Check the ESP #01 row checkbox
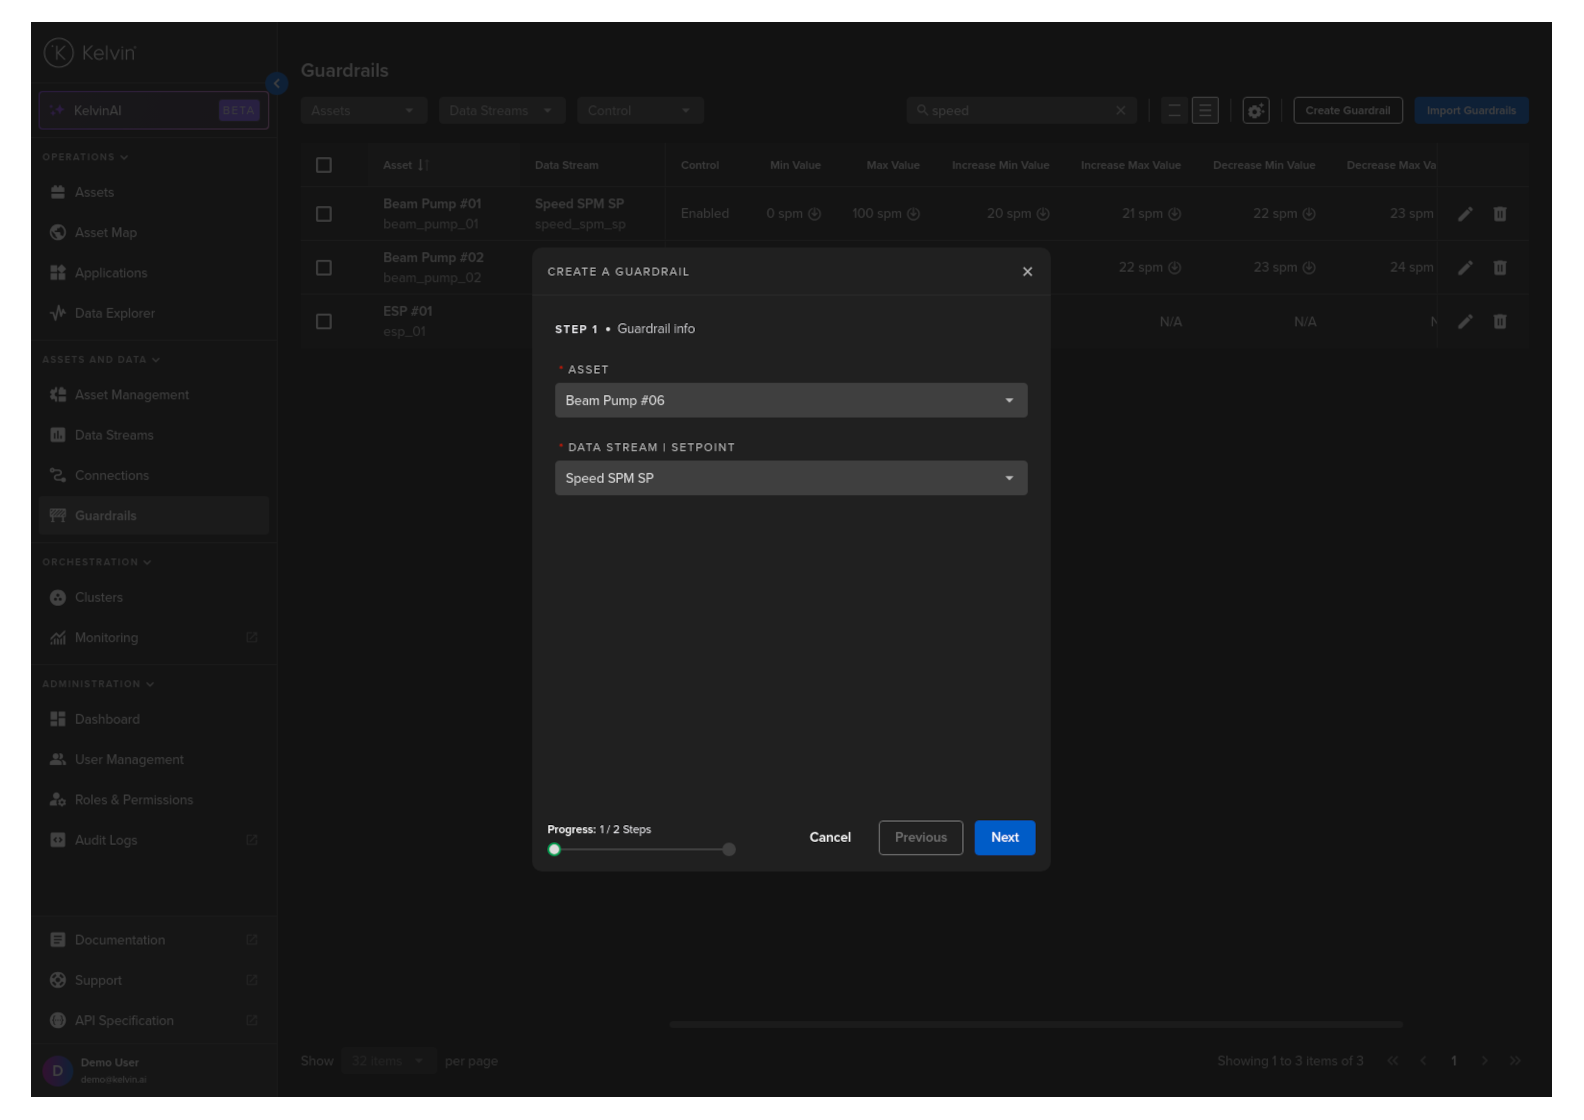This screenshot has height=1120, width=1584. pyautogui.click(x=324, y=322)
